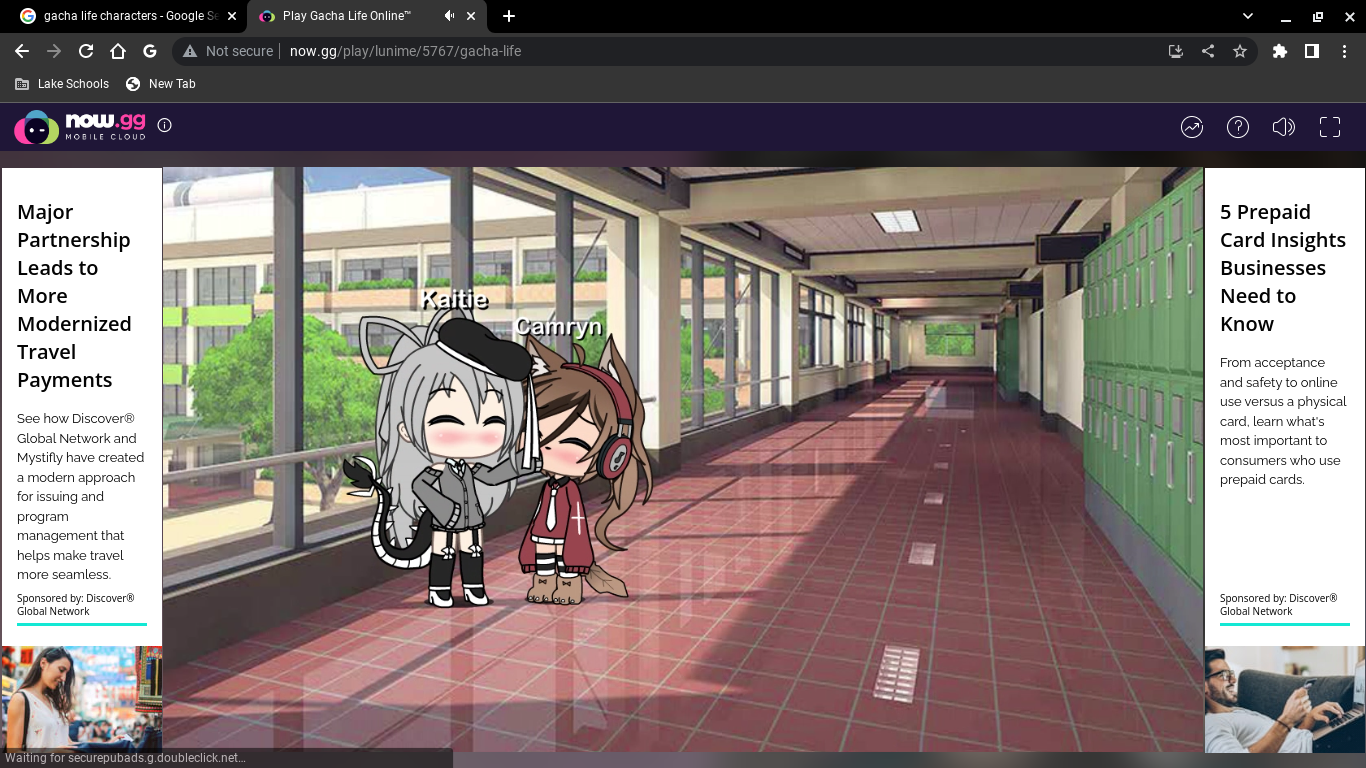The height and width of the screenshot is (768, 1366).
Task: Open now.gg performance stats graph icon
Action: pos(1192,127)
